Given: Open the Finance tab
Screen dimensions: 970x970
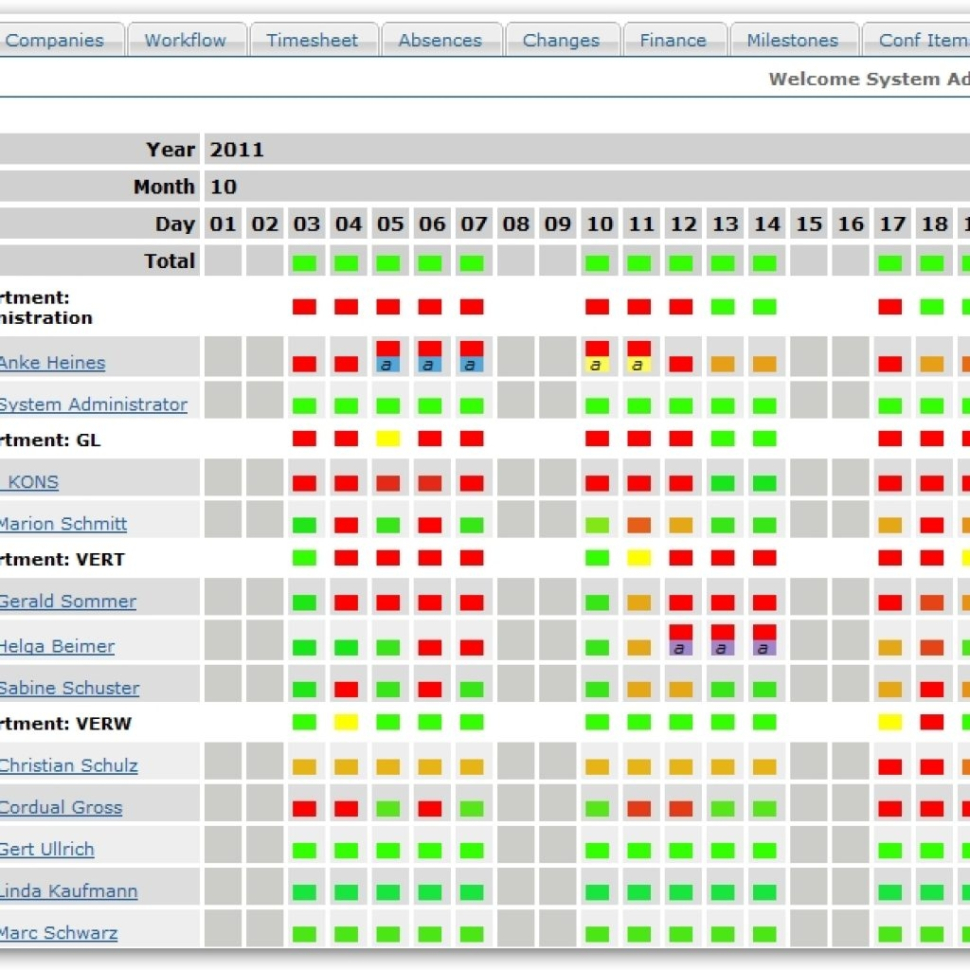Looking at the screenshot, I should tap(672, 40).
